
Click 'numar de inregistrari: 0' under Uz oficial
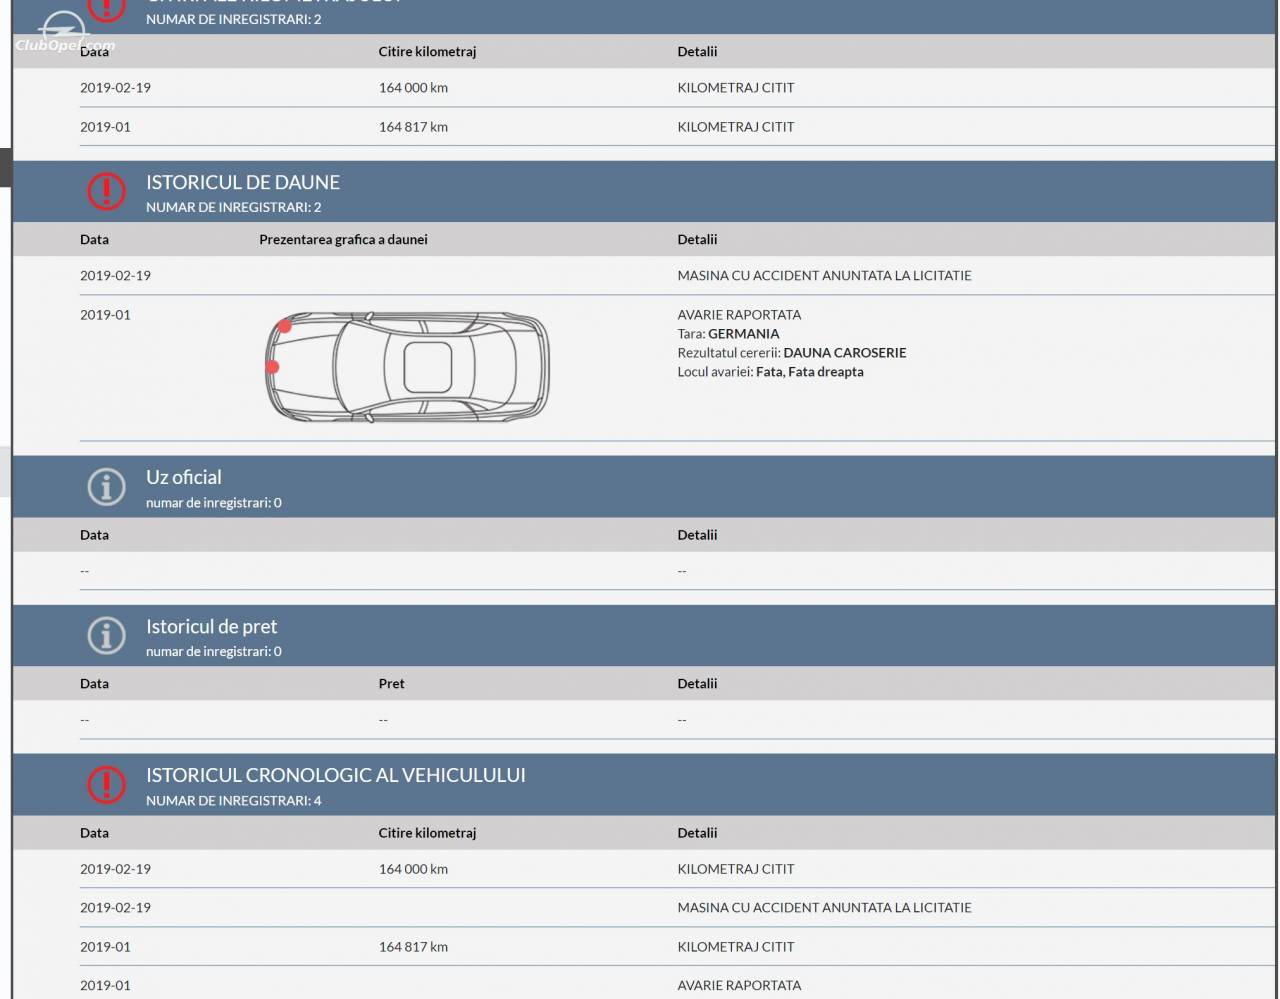(x=214, y=502)
